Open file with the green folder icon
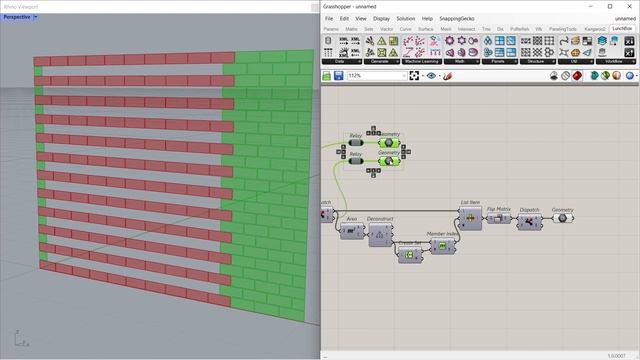The height and width of the screenshot is (360, 640). [x=326, y=76]
